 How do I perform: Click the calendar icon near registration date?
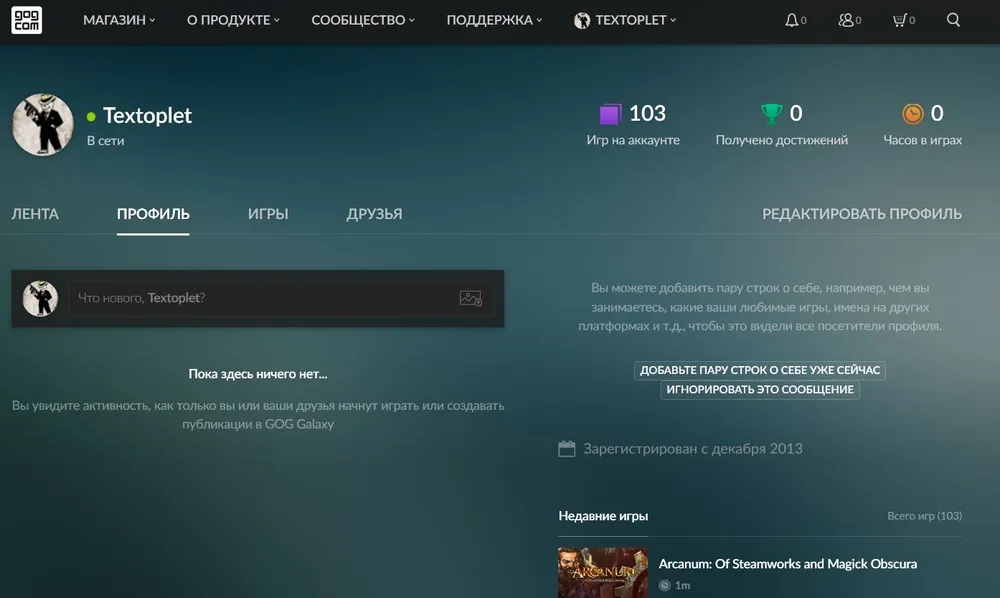point(566,449)
